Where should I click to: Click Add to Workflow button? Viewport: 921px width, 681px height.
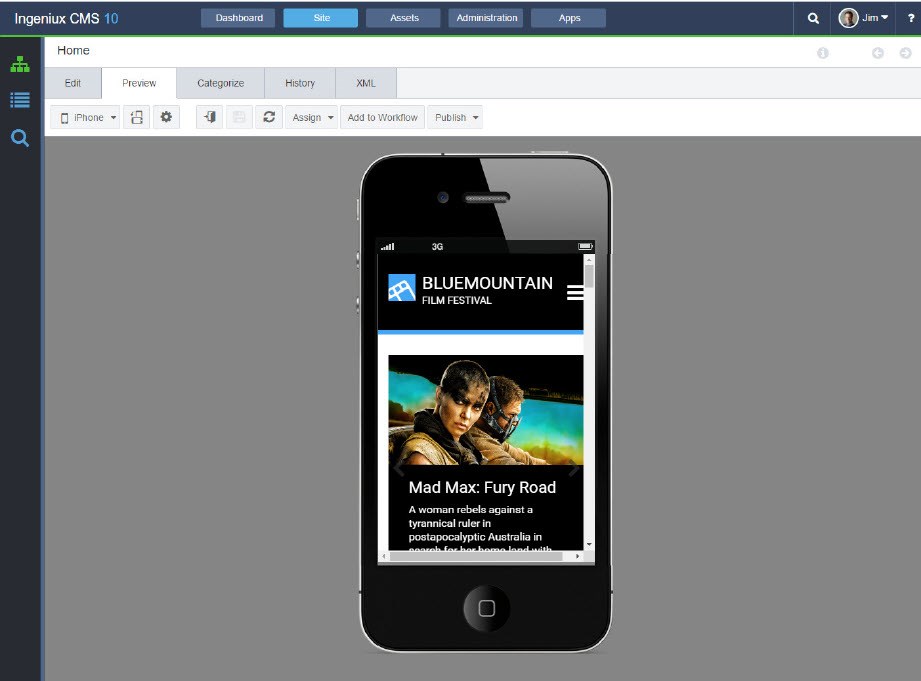click(382, 118)
